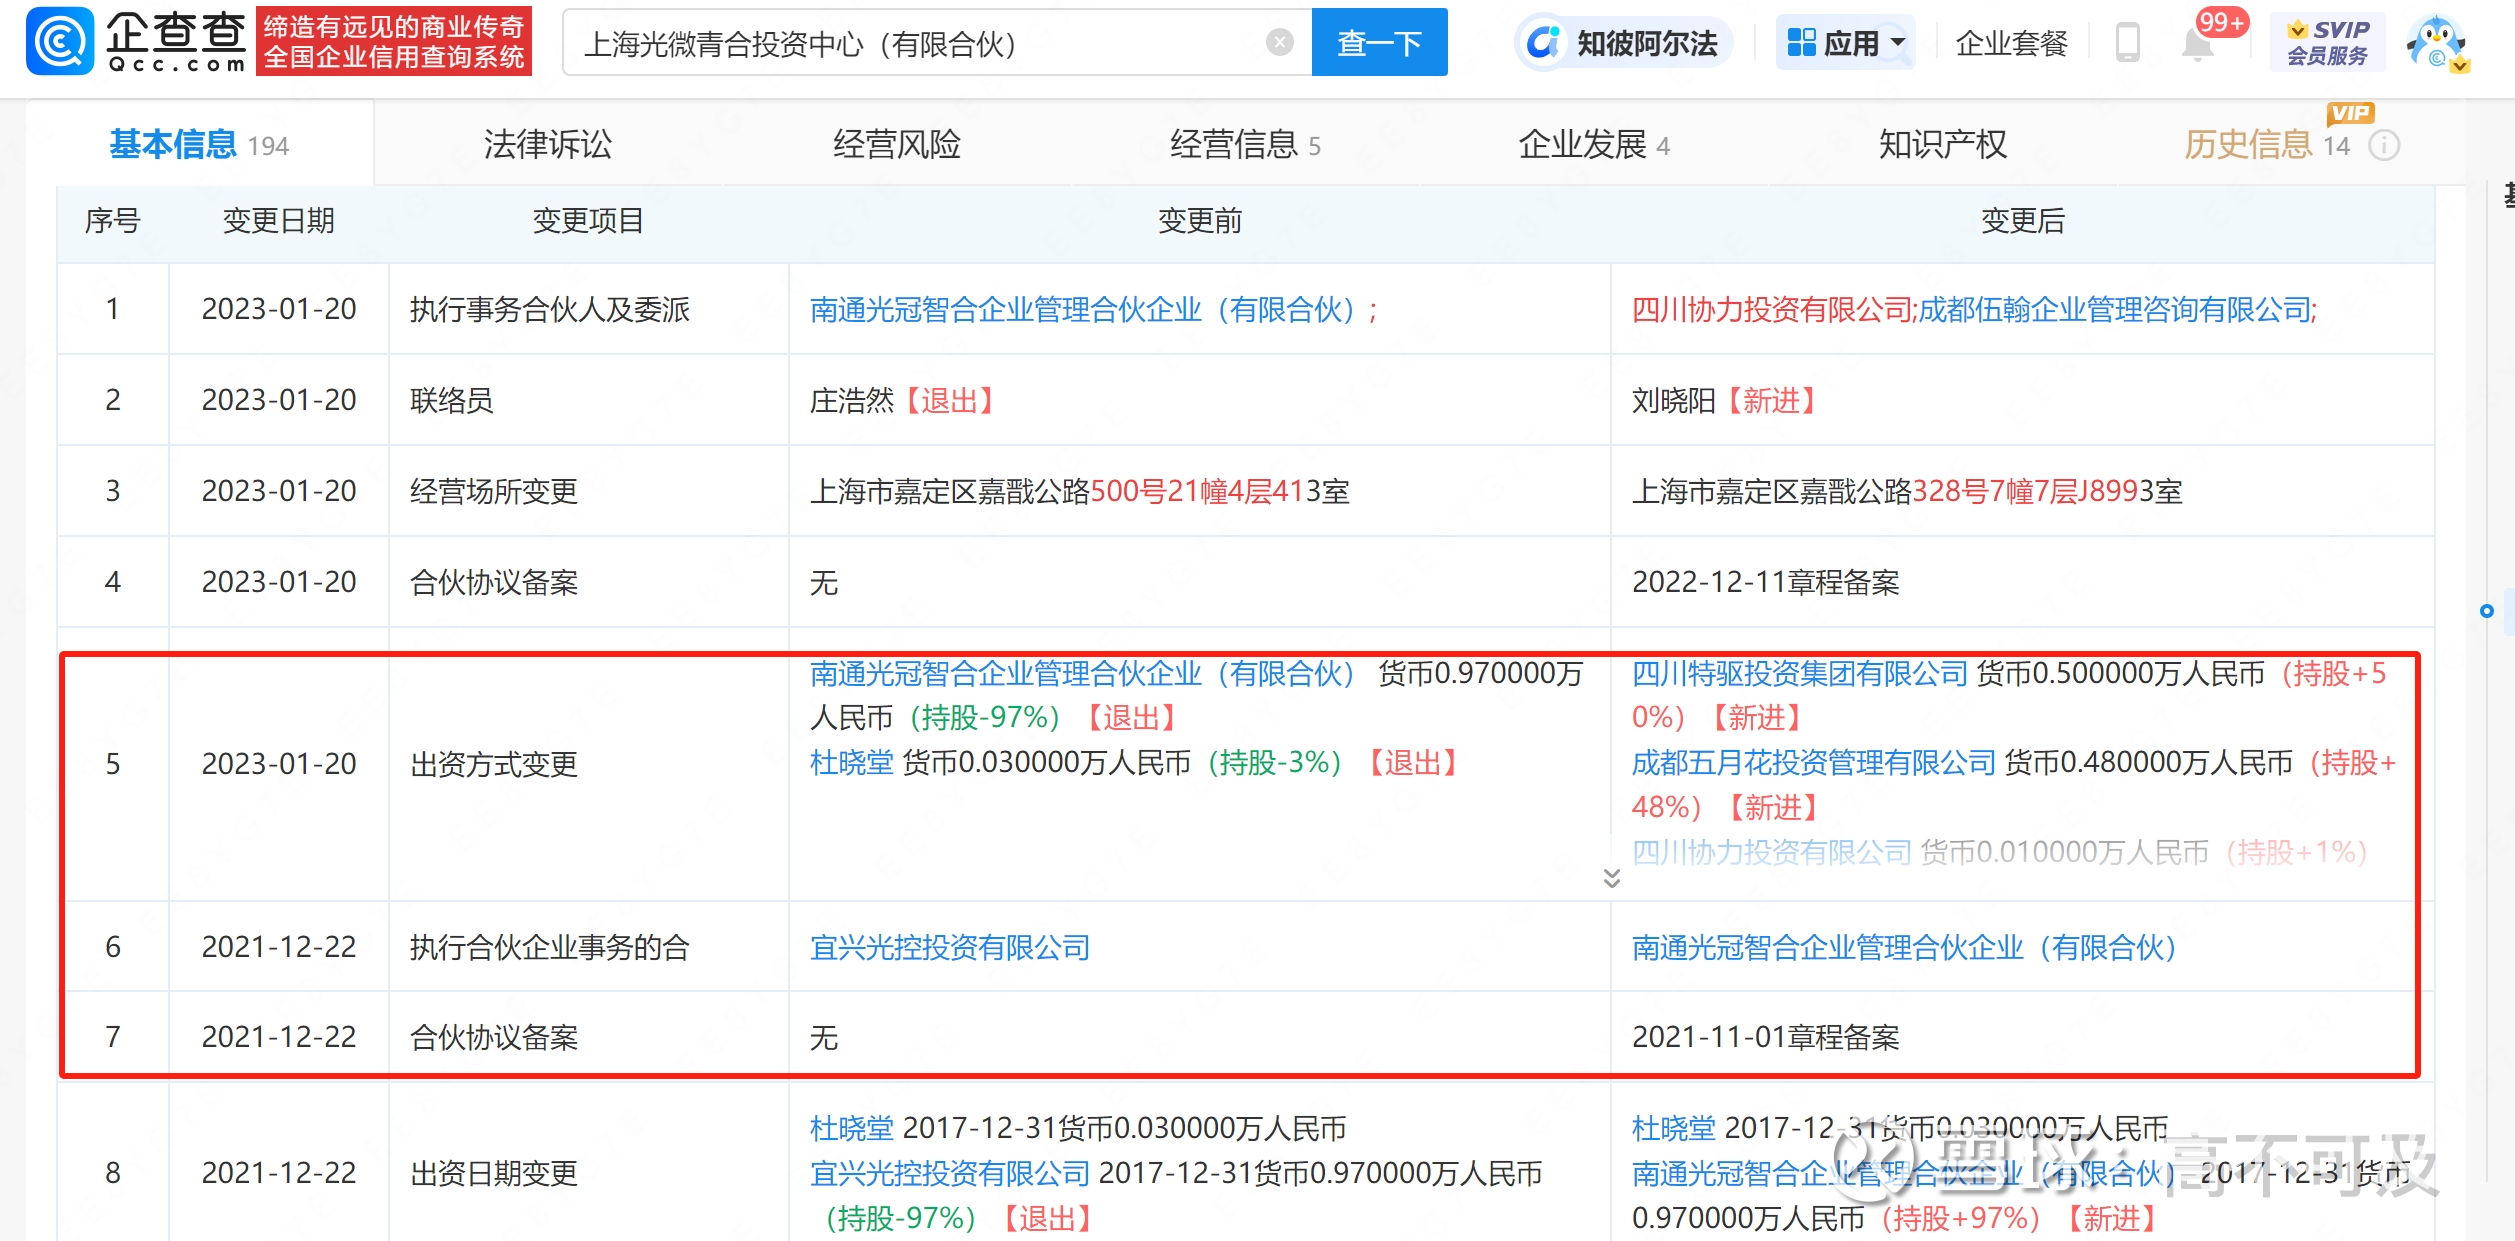Switch to 基本信息 tab
This screenshot has width=2515, height=1241.
click(x=199, y=145)
